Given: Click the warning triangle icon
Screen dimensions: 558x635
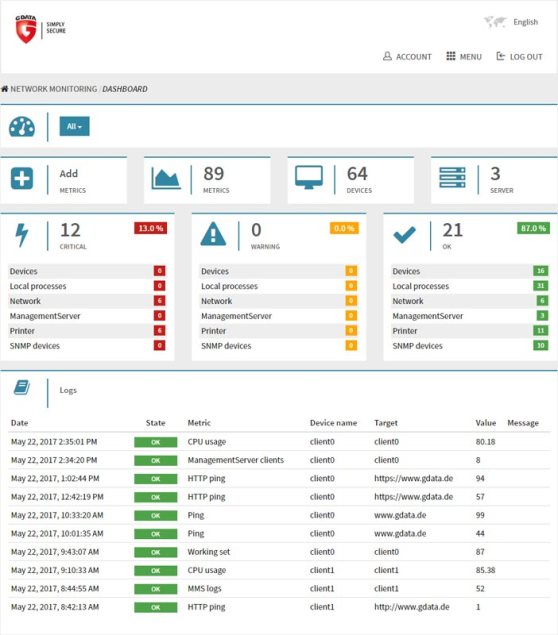Looking at the screenshot, I should click(x=213, y=234).
